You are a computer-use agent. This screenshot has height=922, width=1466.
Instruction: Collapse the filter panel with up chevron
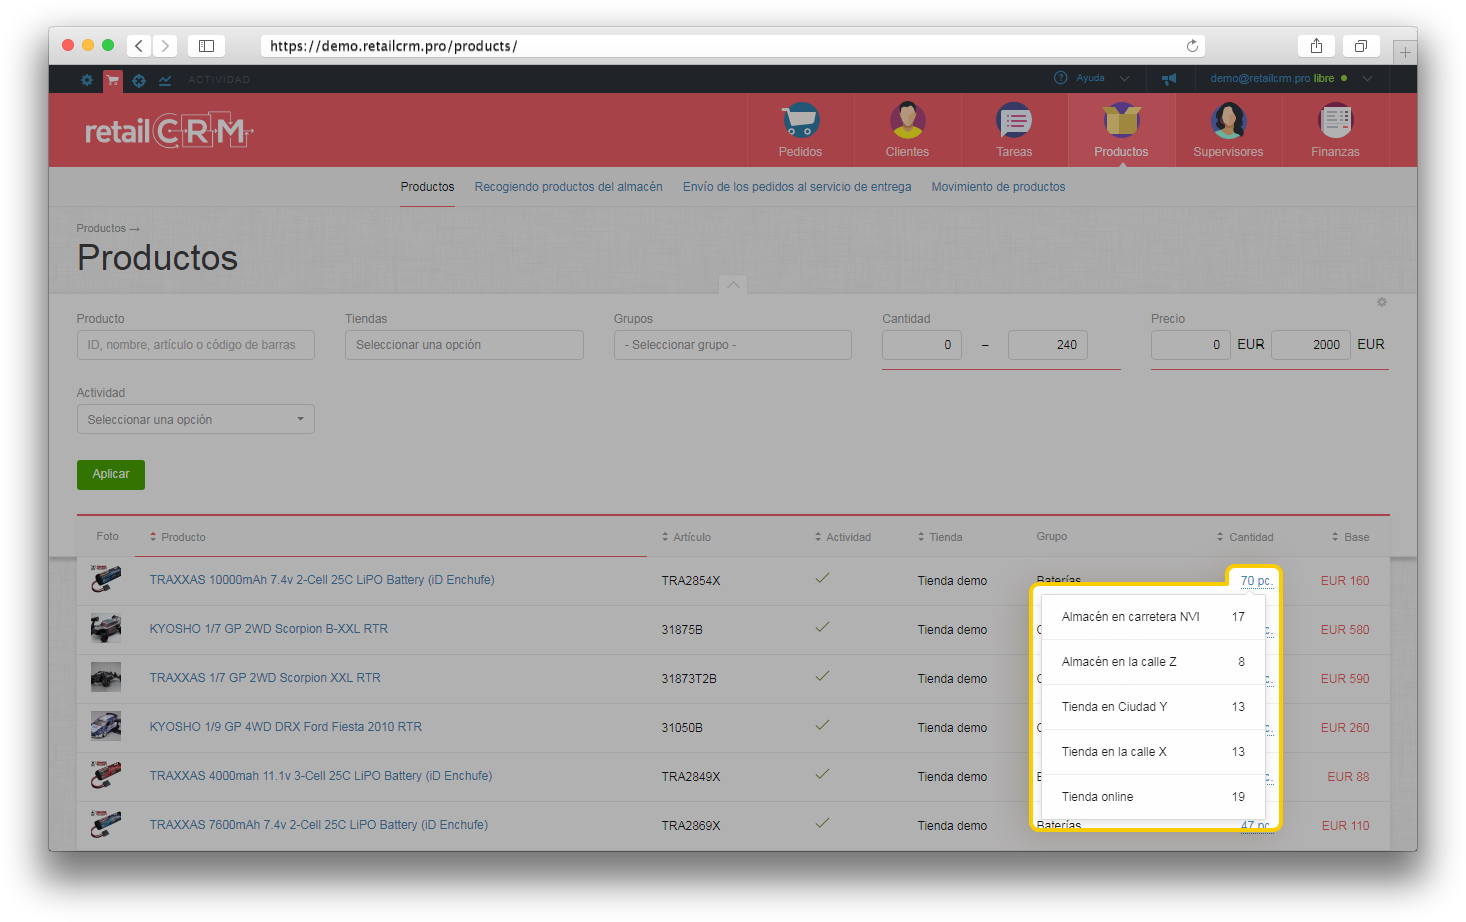(733, 285)
